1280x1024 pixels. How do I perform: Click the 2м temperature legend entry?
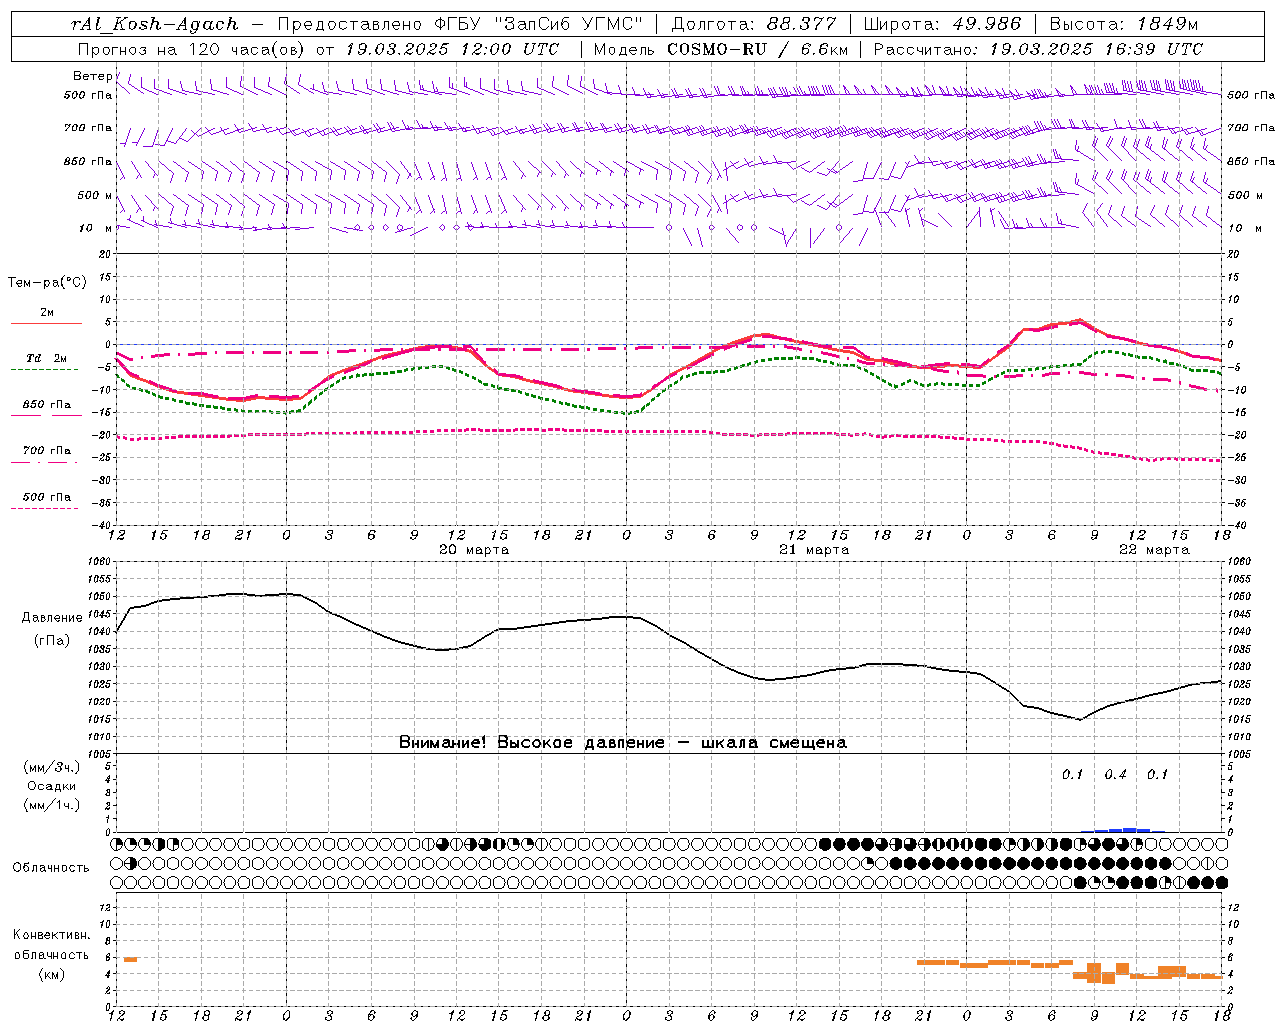(47, 313)
